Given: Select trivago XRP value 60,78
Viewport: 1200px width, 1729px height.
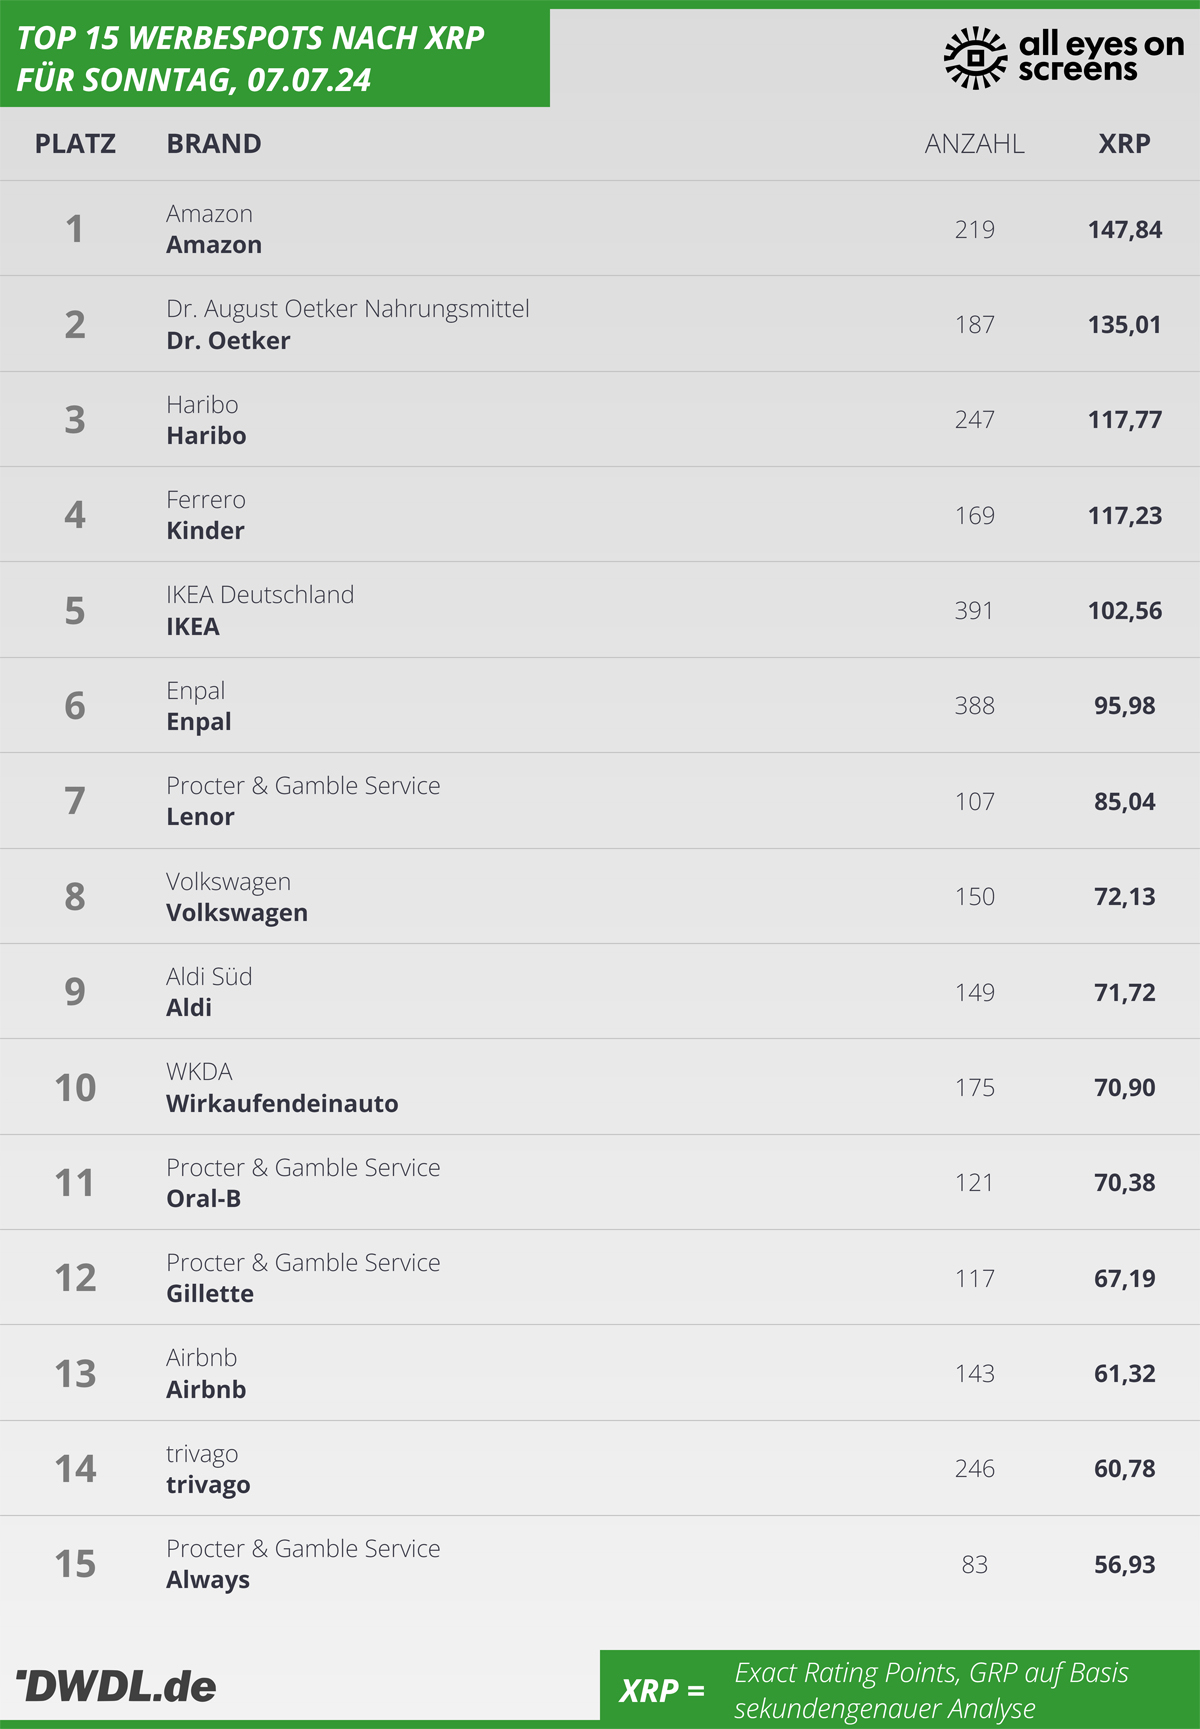Looking at the screenshot, I should click(x=1125, y=1469).
